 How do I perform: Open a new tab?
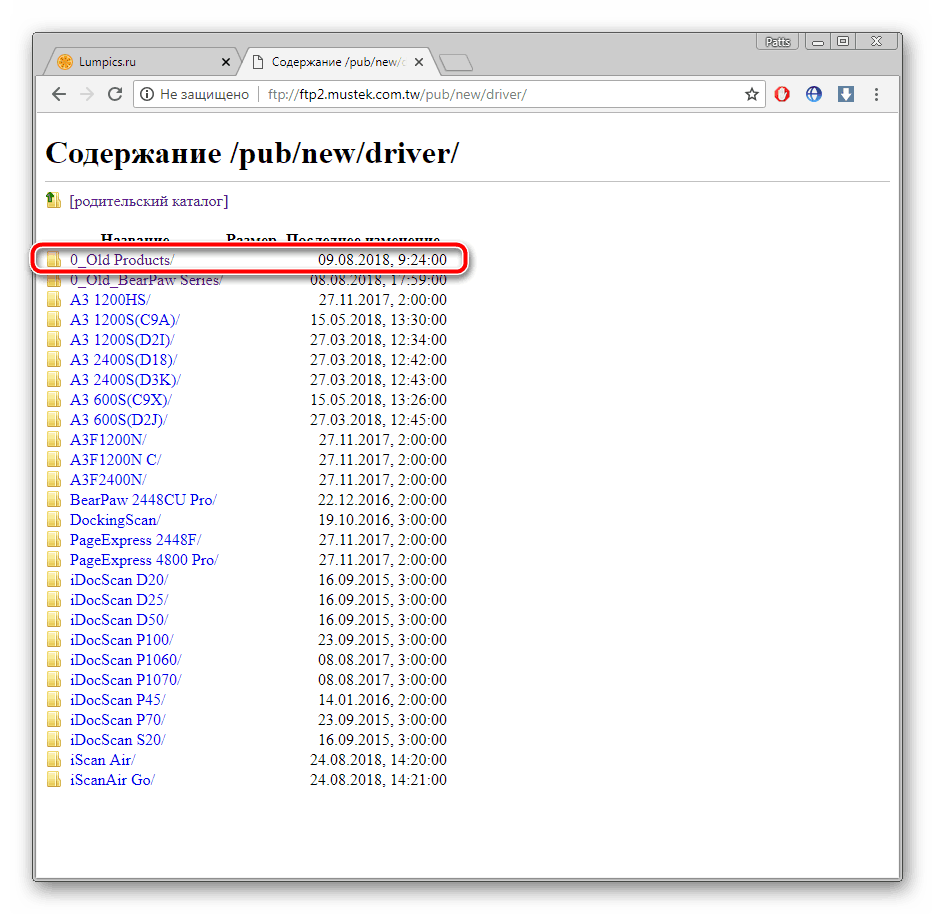pos(456,63)
